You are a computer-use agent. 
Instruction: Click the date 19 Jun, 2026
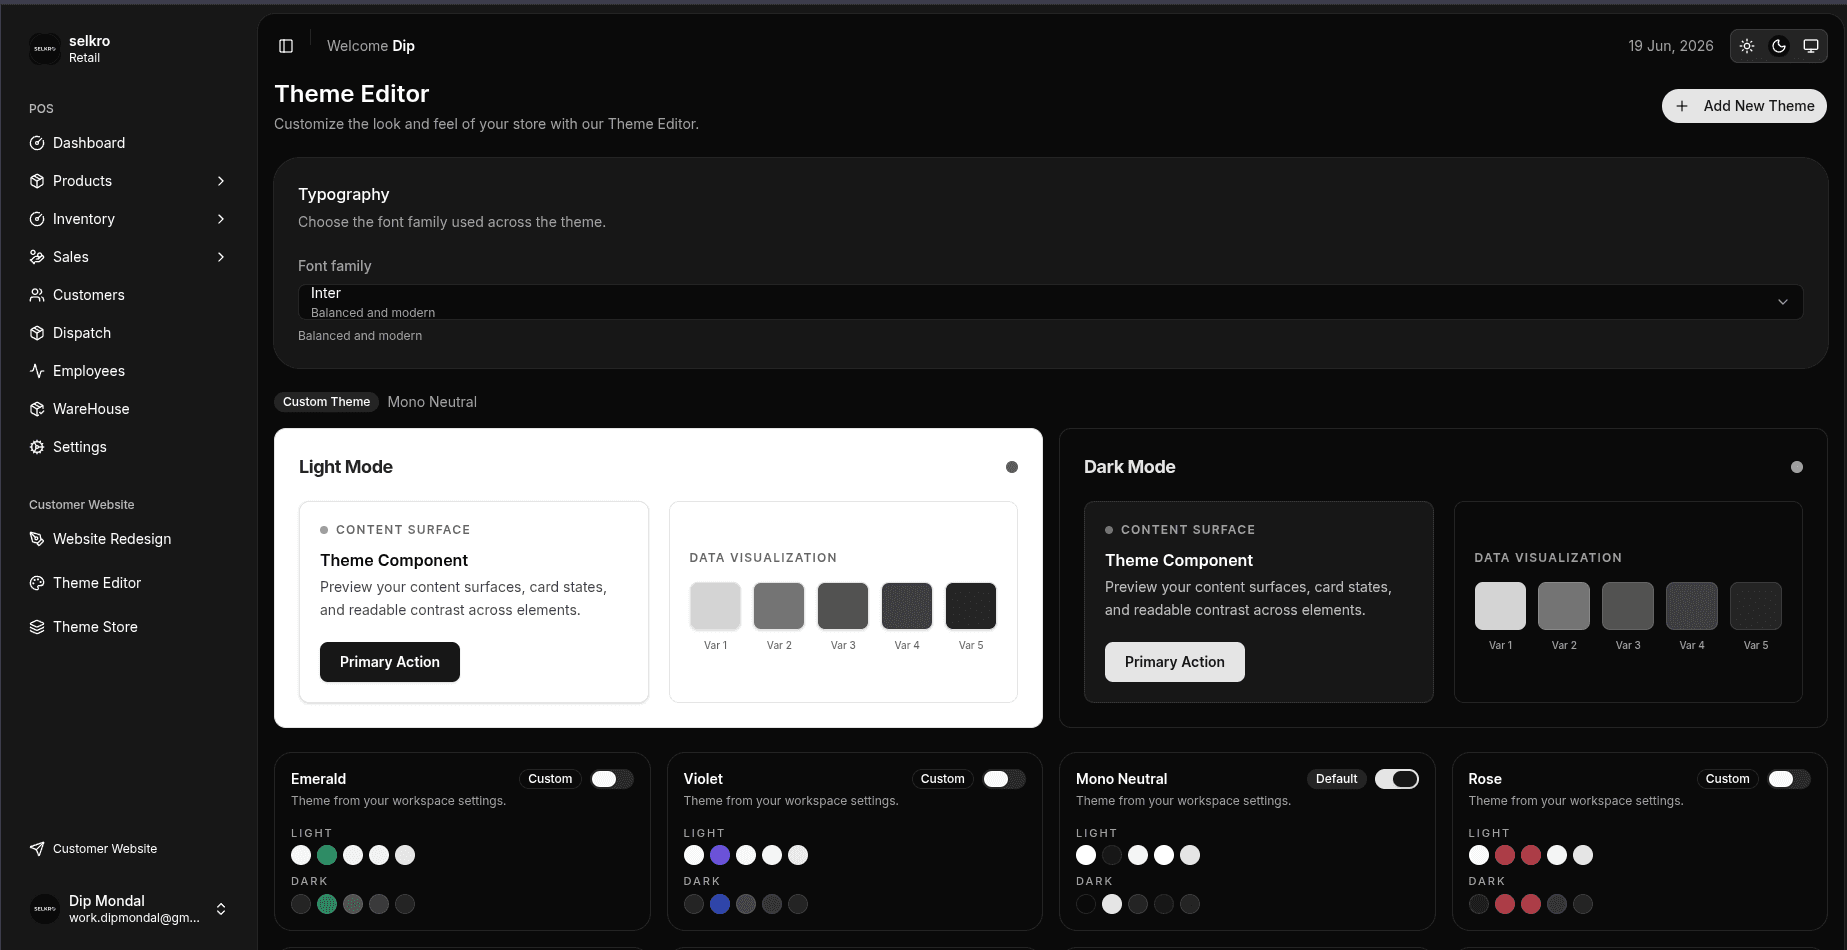click(1671, 46)
